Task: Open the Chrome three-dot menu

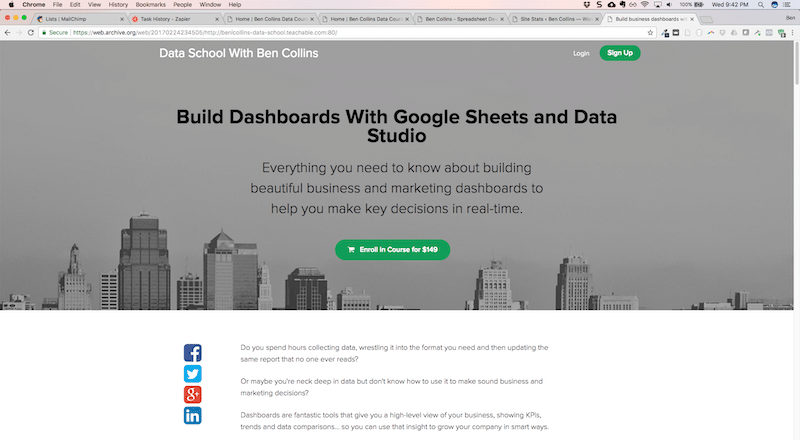Action: coord(792,33)
